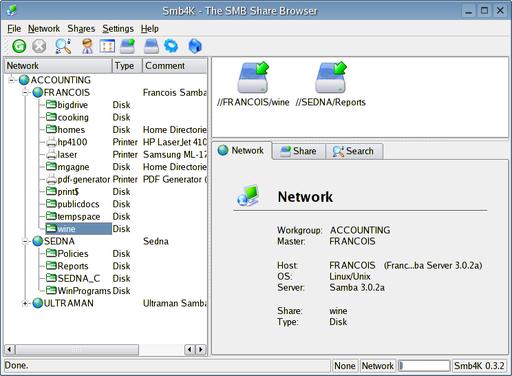The image size is (512, 376).
Task: Click the 'Samba 3.0.2a' server value
Action: point(357,287)
